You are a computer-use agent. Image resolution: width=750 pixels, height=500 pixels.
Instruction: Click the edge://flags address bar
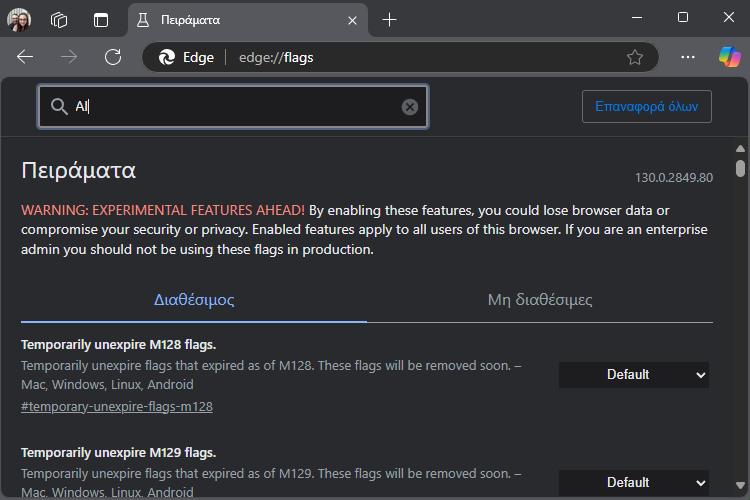point(400,57)
